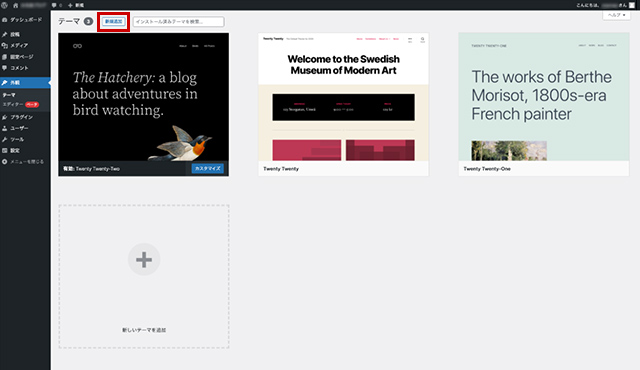Click the カスタマイズ button on Twenty Twenty-Two
Viewport: 640px width, 370px height.
coord(208,168)
